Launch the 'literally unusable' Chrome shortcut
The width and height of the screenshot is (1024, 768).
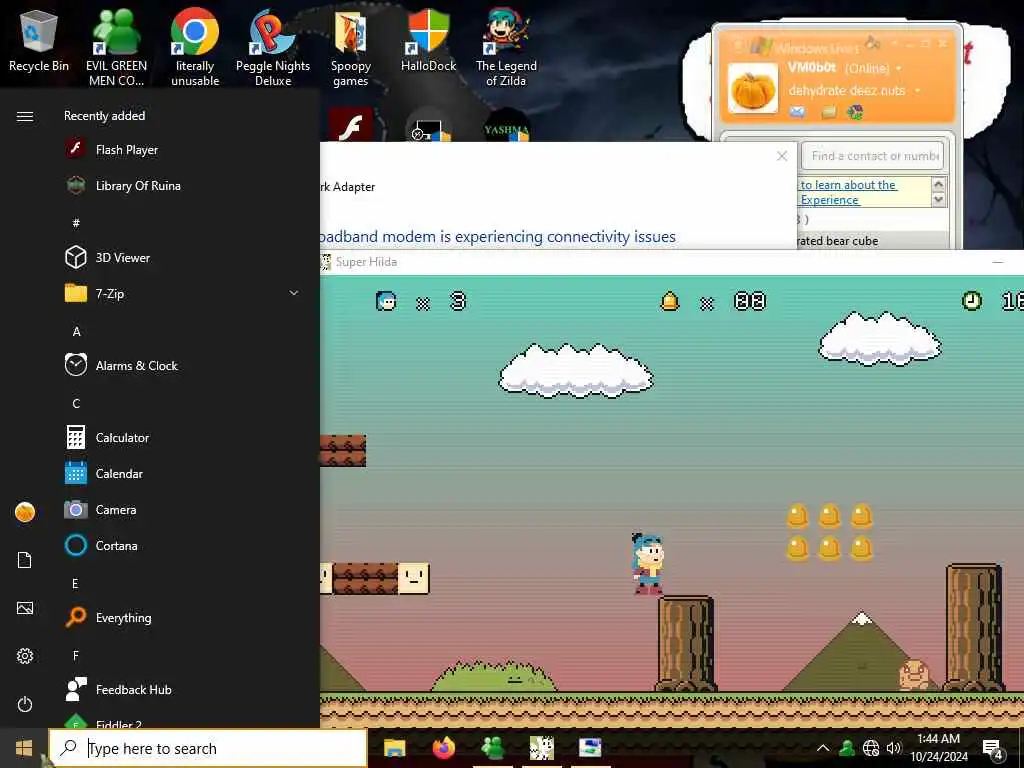tap(195, 47)
